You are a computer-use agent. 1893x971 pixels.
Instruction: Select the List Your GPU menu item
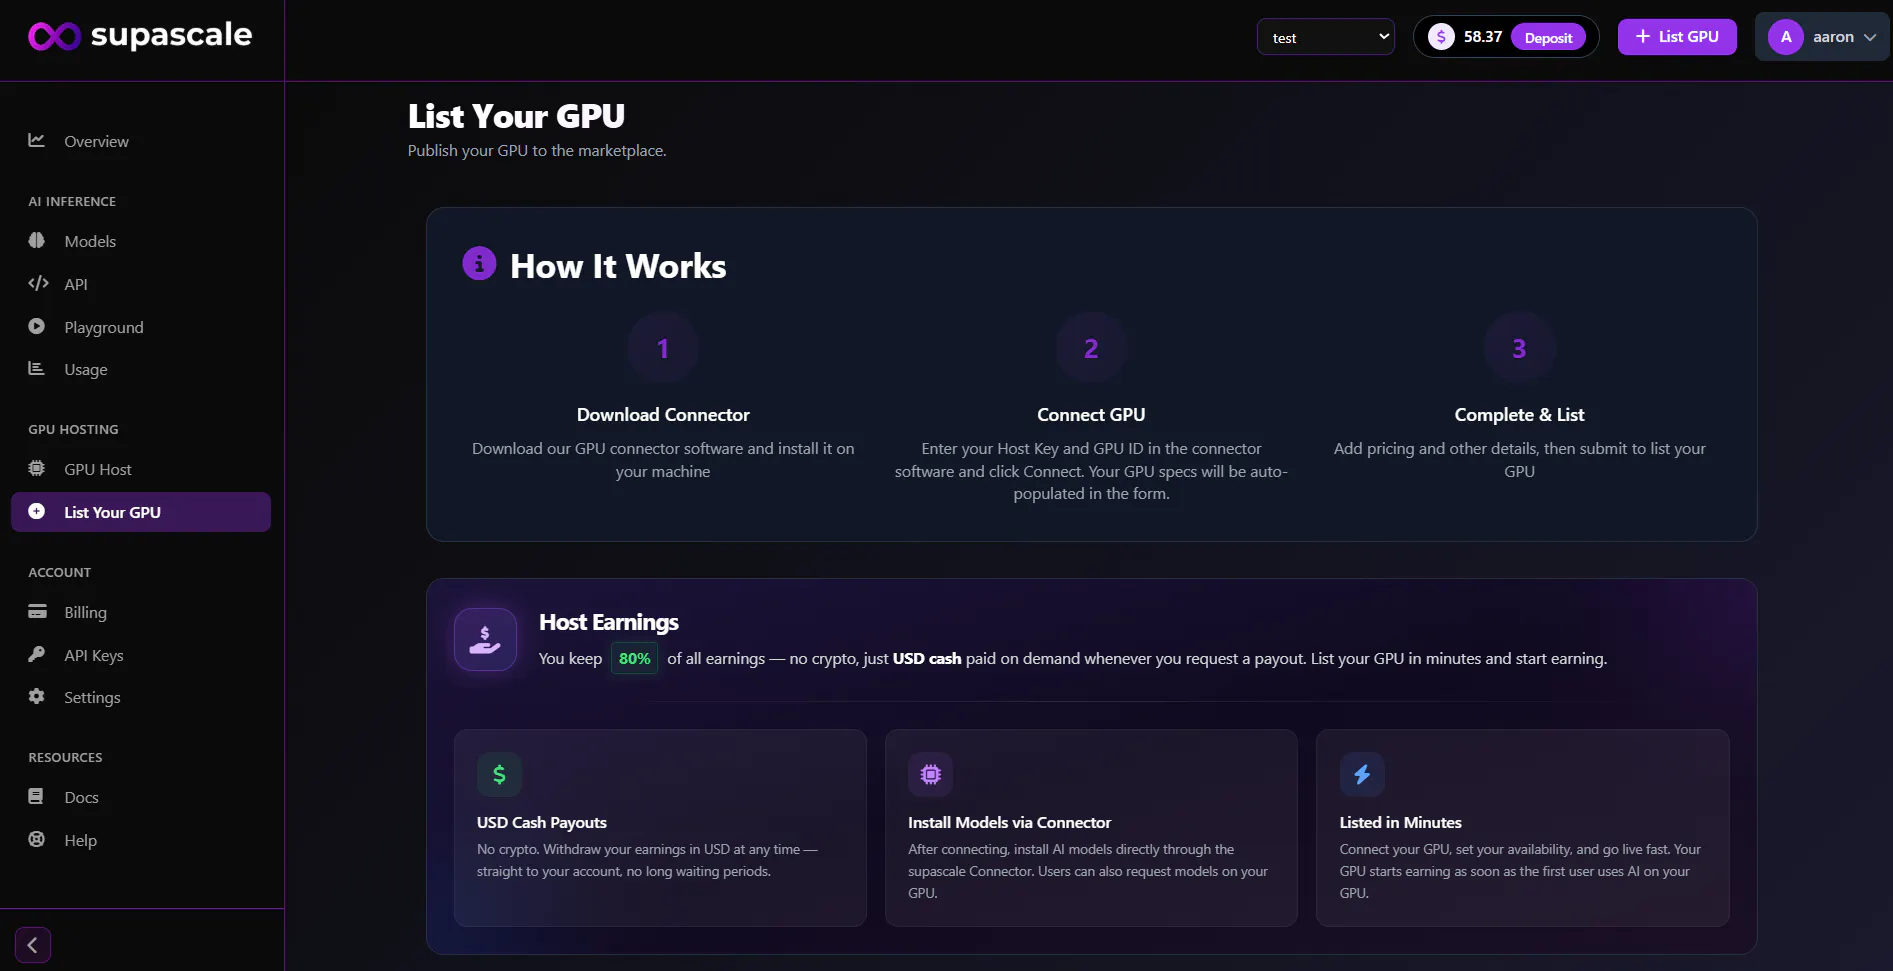[x=141, y=512]
